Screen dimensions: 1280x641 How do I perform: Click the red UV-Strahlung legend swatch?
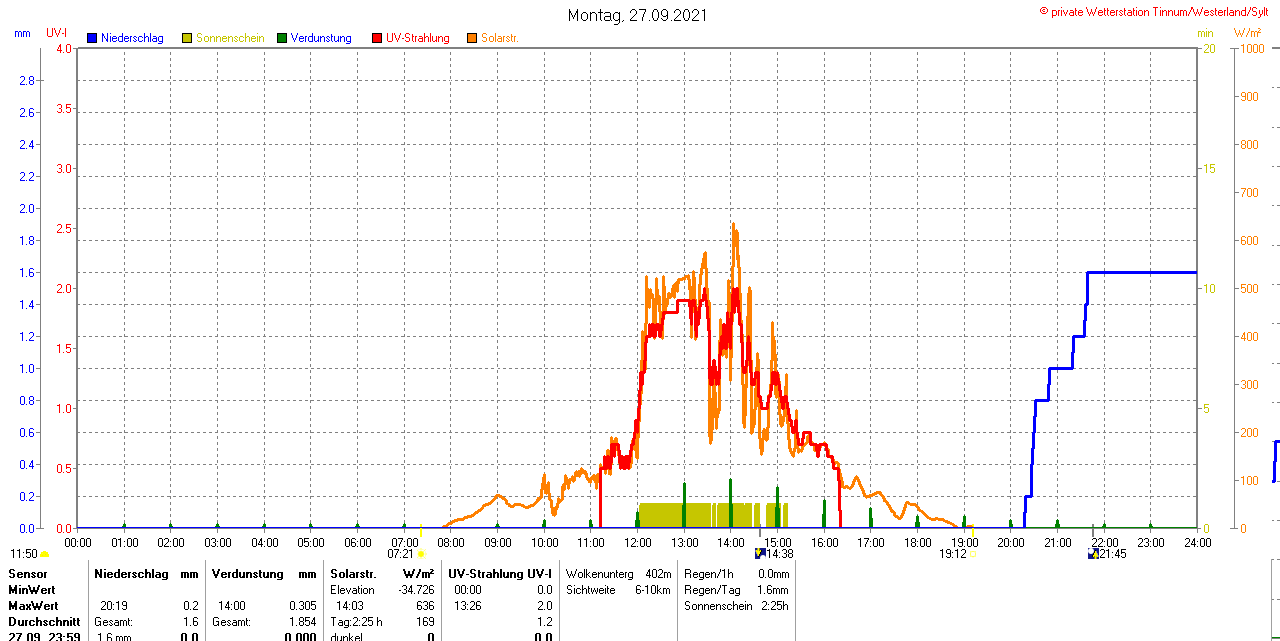point(377,38)
